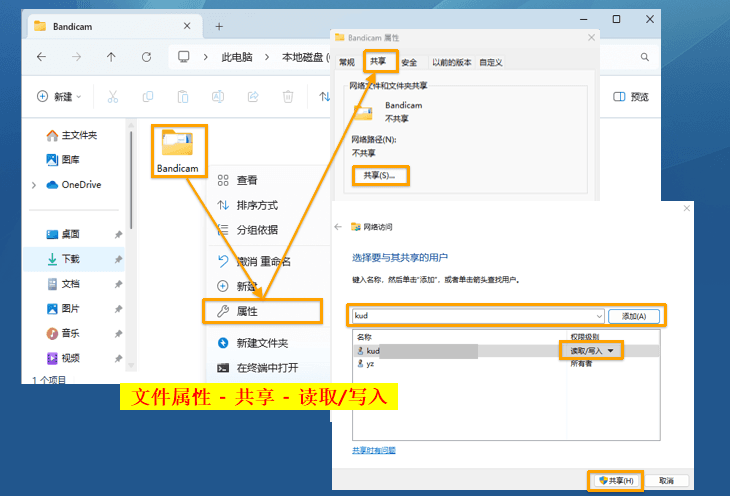Select OneDrive in the sidebar
Image resolution: width=730 pixels, height=496 pixels.
[x=74, y=184]
